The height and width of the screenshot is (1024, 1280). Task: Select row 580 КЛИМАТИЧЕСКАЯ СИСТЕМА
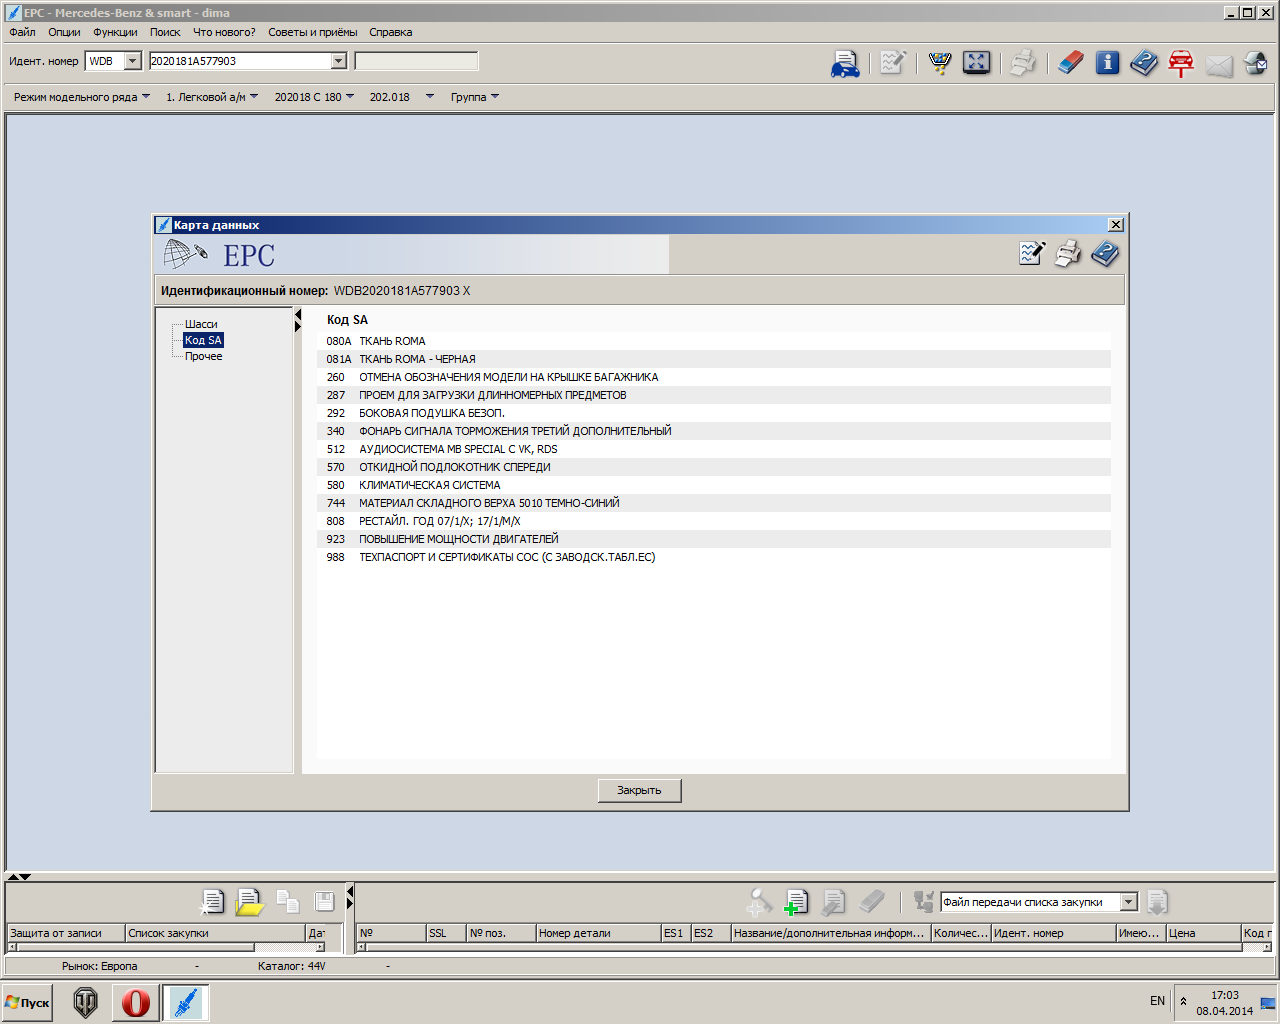coord(713,485)
